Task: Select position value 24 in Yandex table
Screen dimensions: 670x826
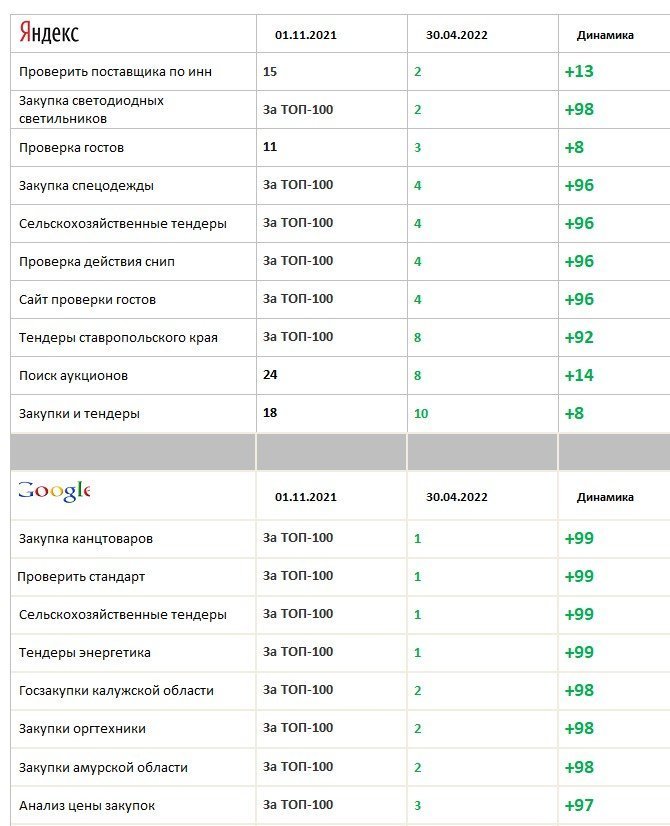Action: coord(270,375)
